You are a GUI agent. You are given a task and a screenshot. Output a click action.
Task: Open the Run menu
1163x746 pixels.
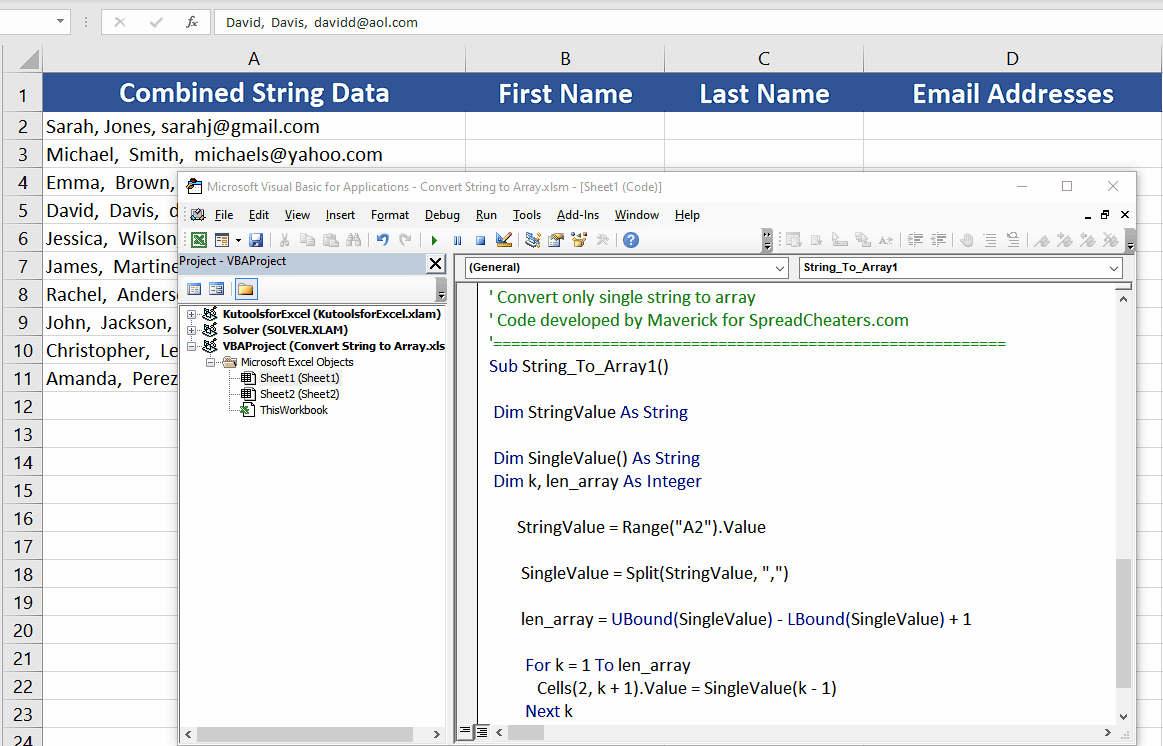[487, 215]
